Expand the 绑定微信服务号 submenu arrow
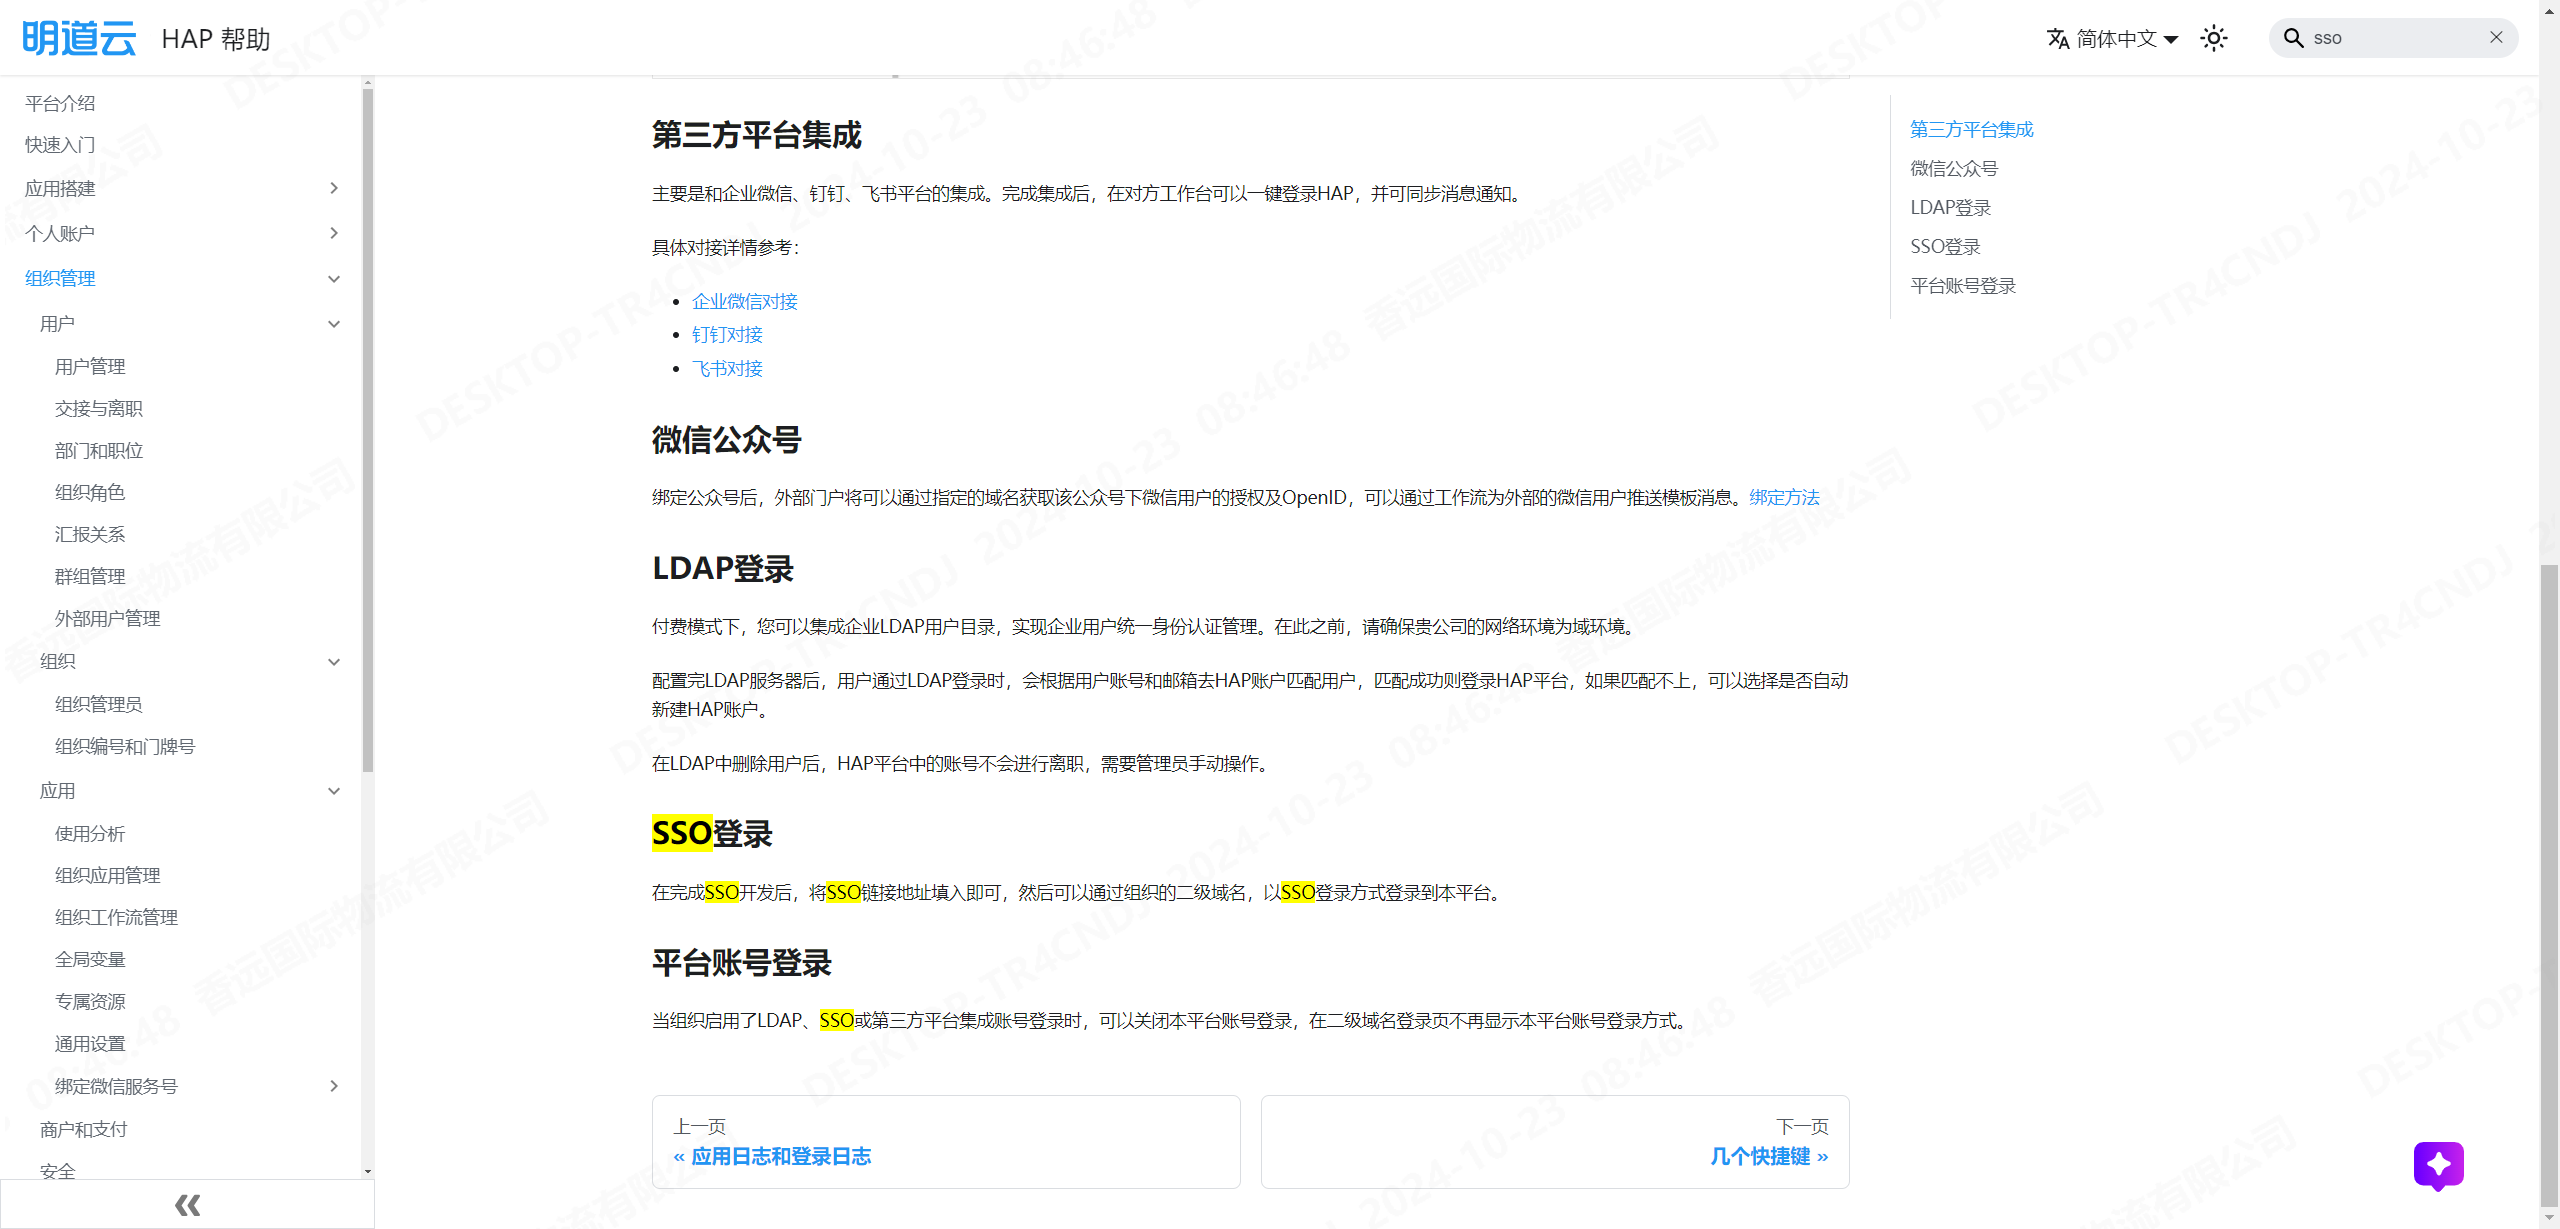The width and height of the screenshot is (2560, 1229). pos(334,1086)
